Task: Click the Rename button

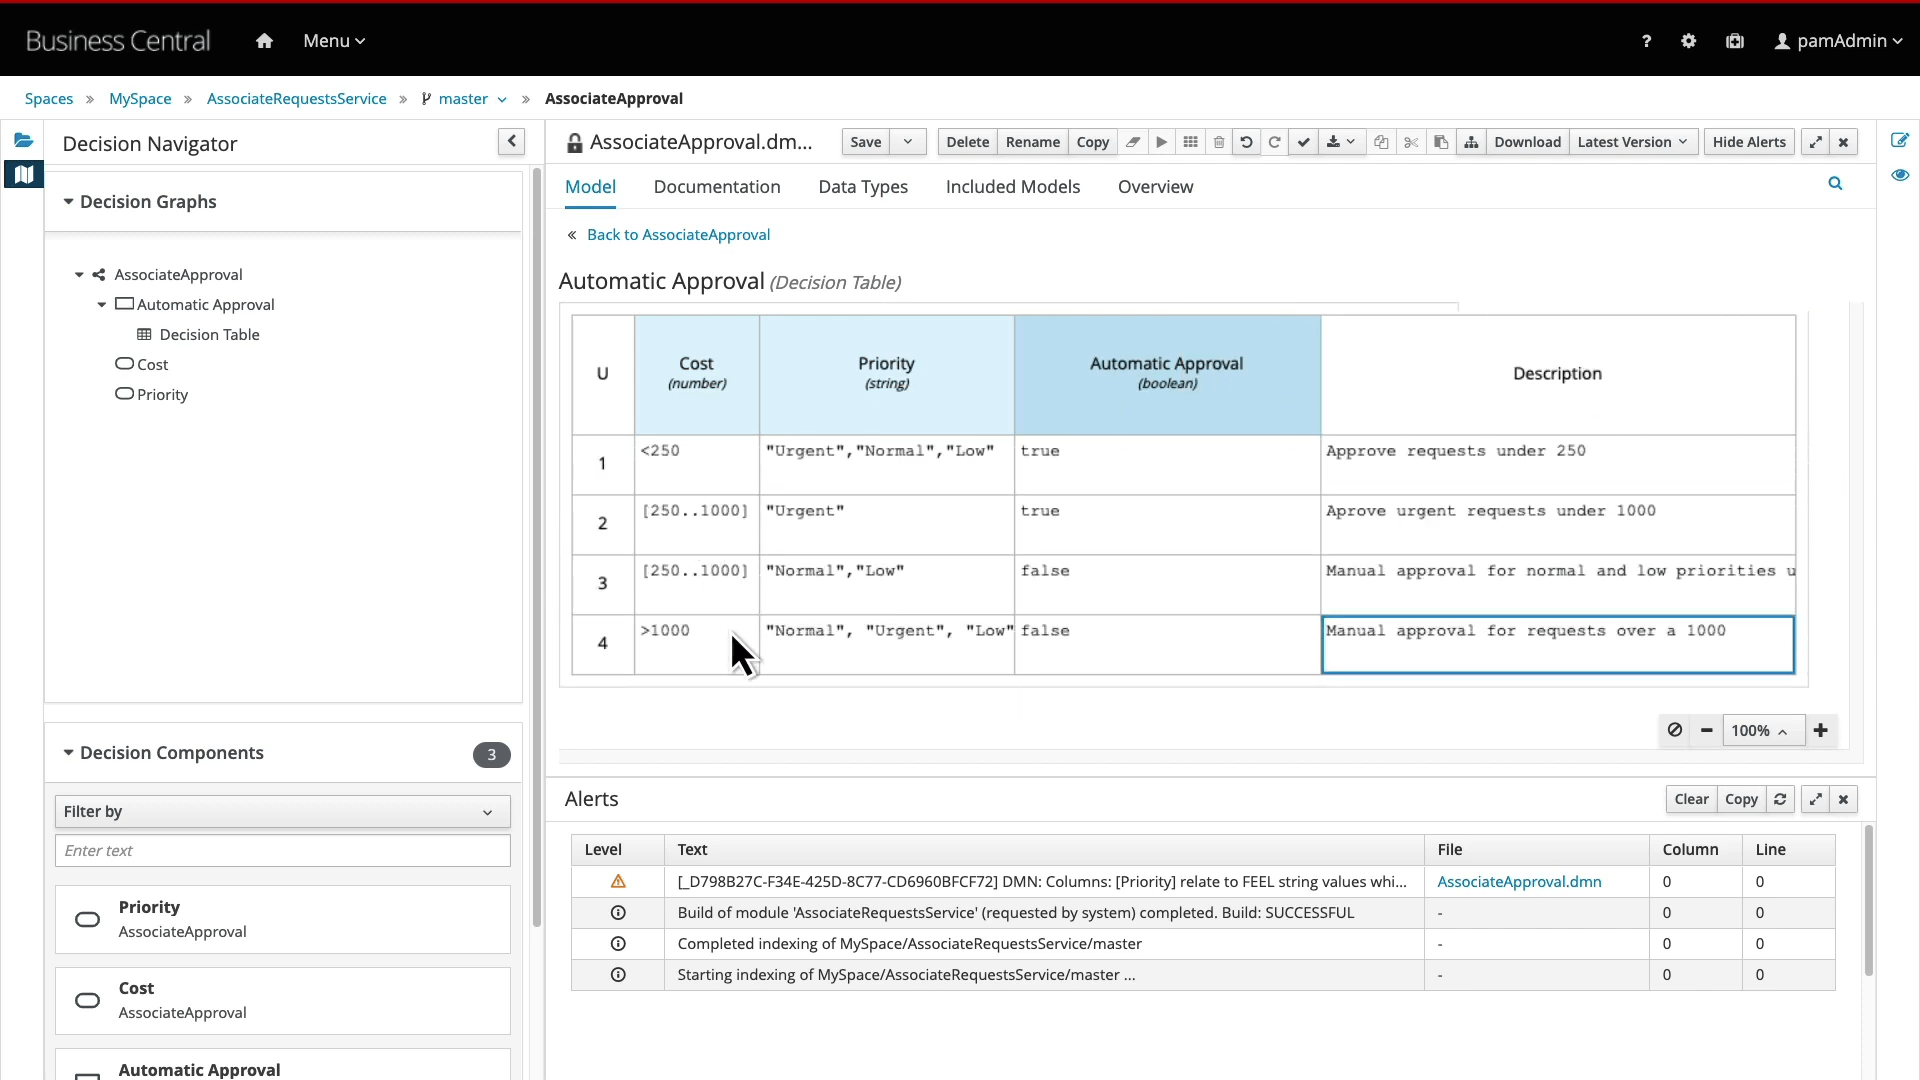Action: pos(1033,142)
